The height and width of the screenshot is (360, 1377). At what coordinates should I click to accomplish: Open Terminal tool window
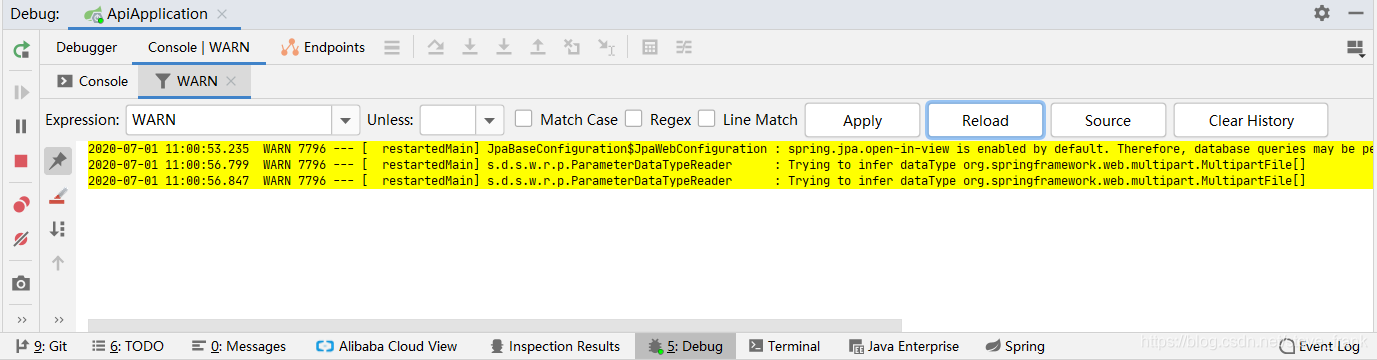point(785,346)
